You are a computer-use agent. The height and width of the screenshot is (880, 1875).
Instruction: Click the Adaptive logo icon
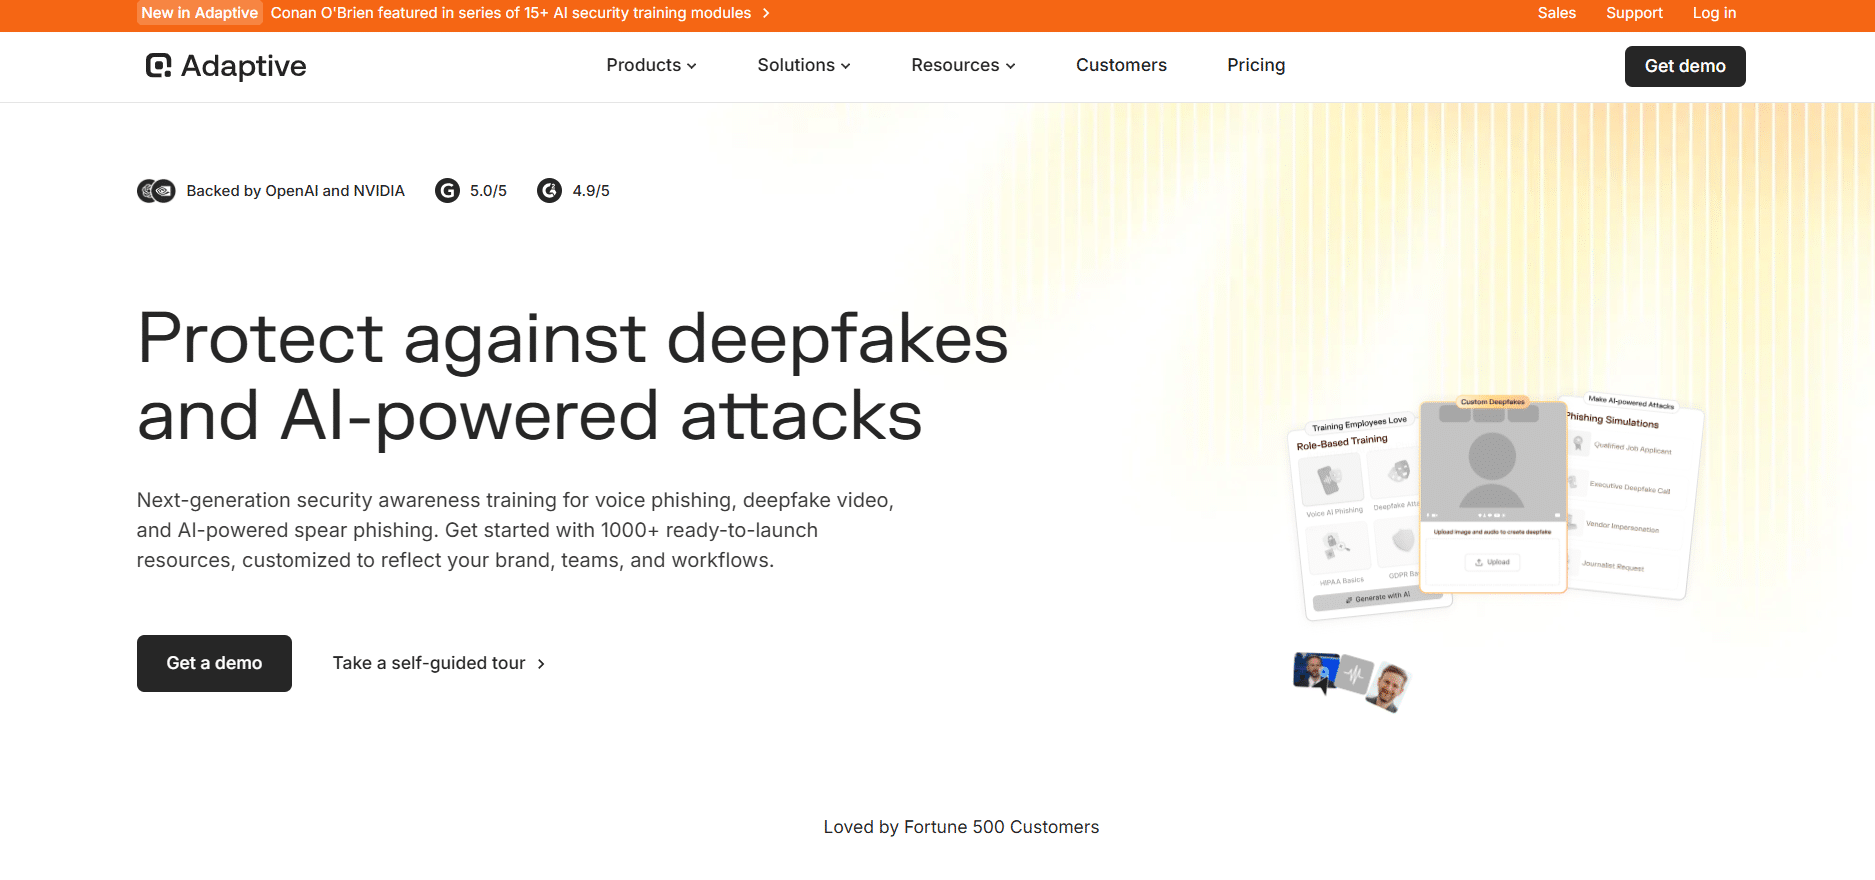pos(158,66)
